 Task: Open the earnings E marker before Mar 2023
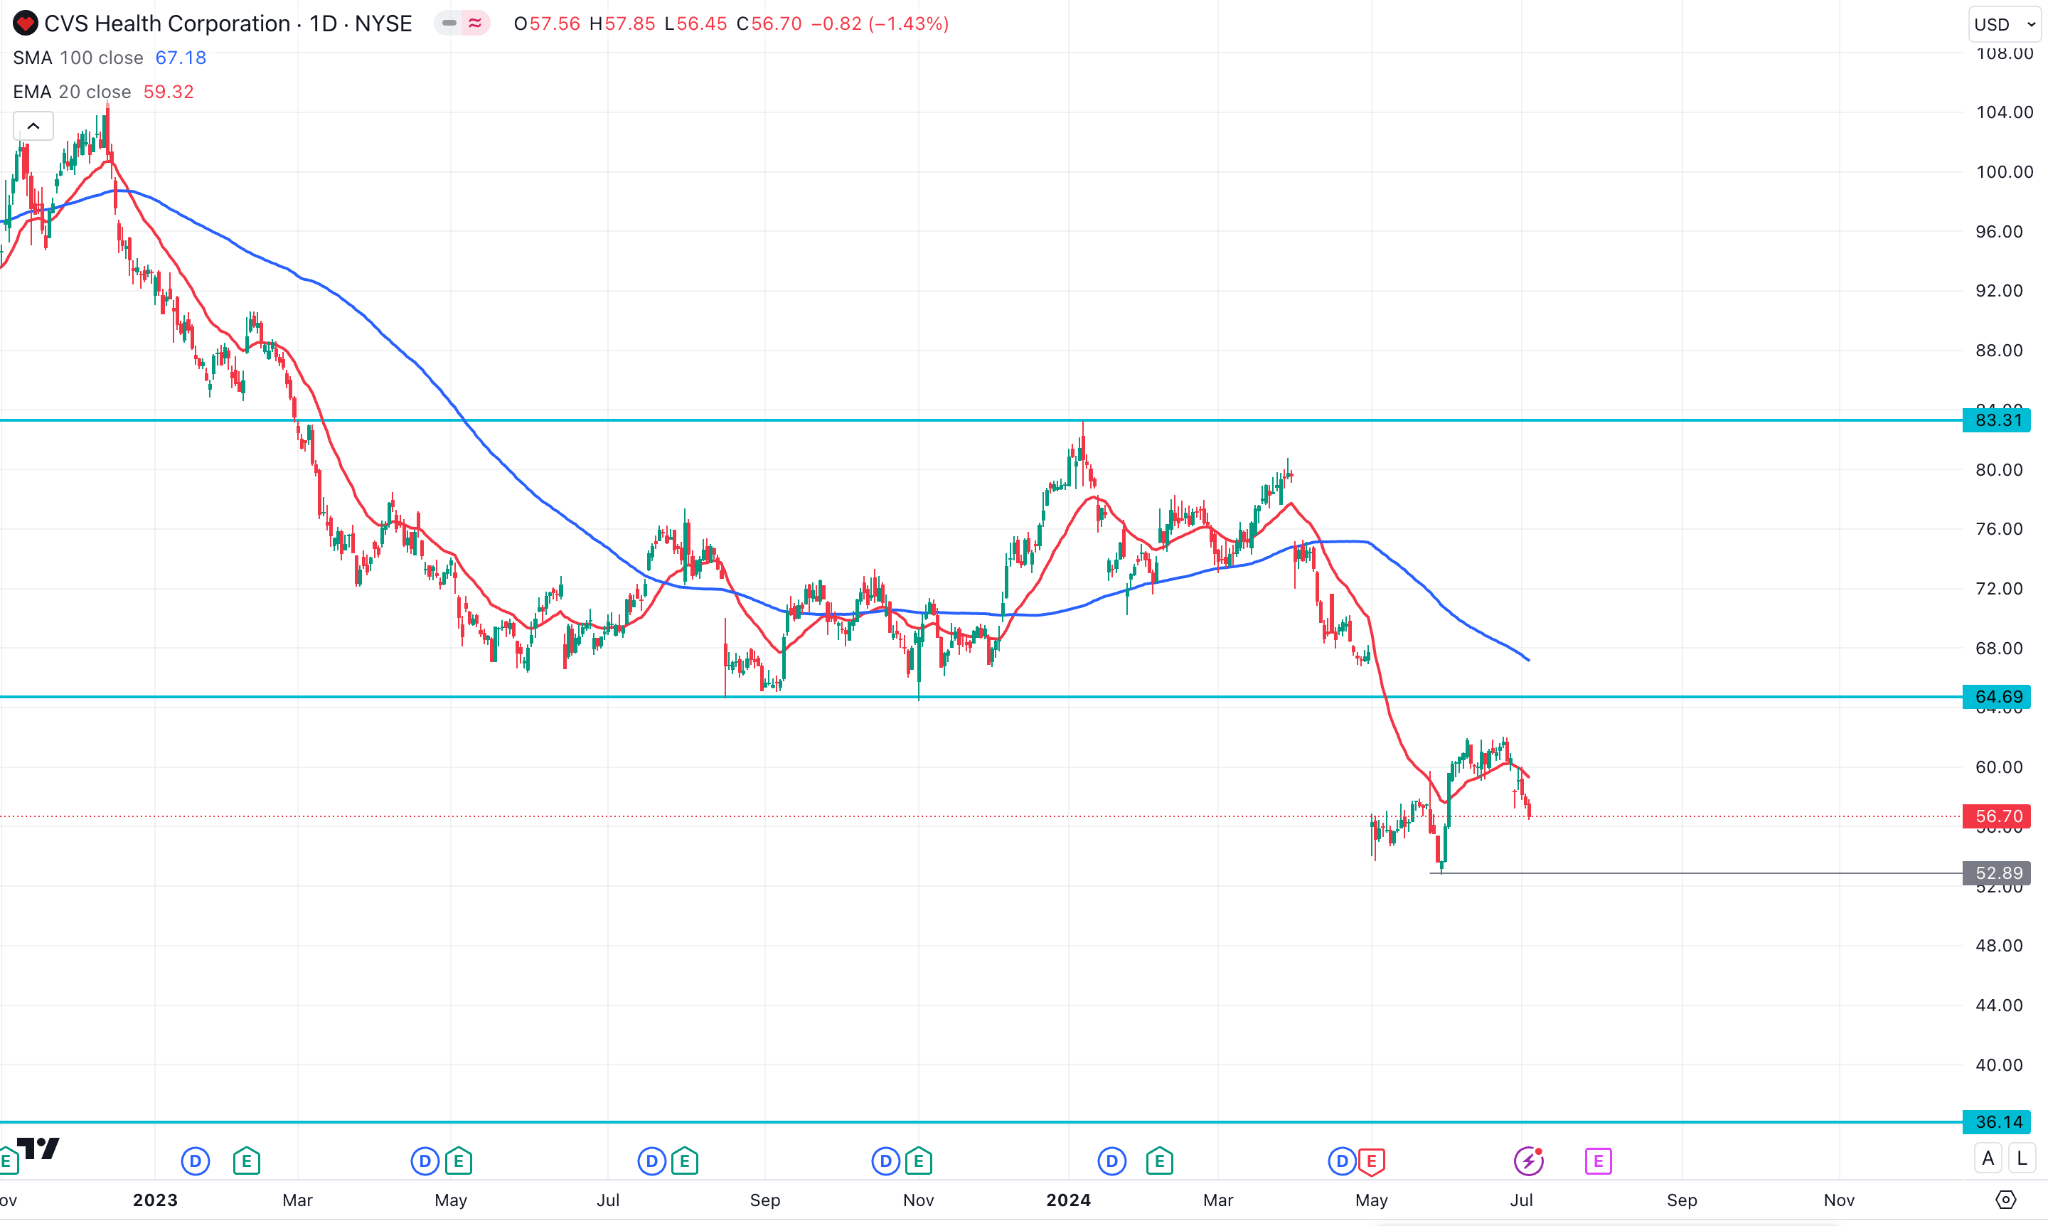[246, 1161]
